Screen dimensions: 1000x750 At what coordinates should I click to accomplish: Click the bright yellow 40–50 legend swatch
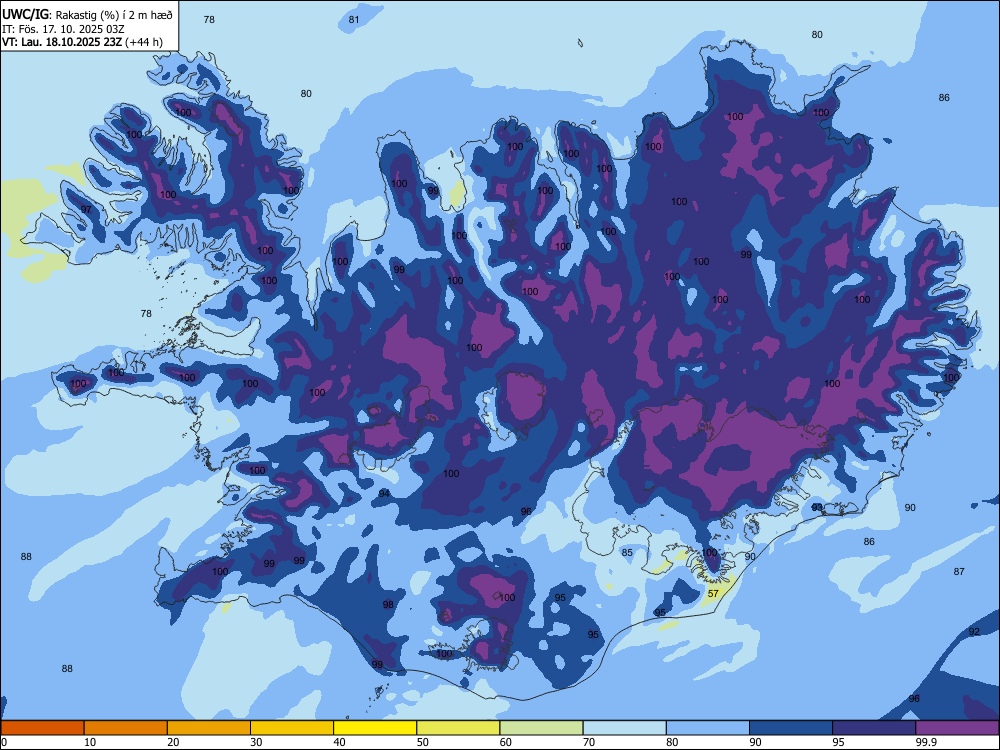[375, 728]
